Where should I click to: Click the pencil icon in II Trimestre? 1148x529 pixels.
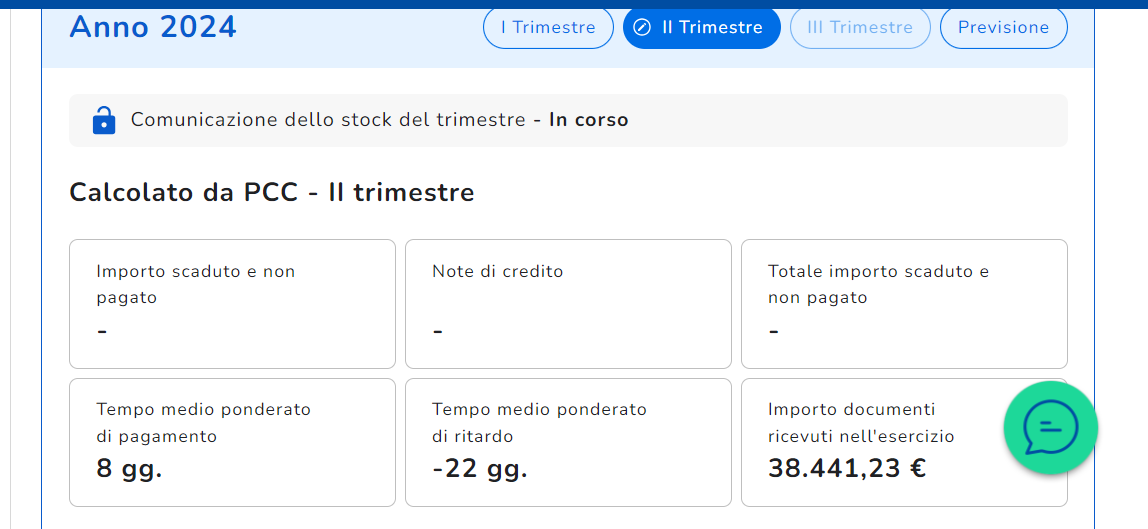coord(643,28)
